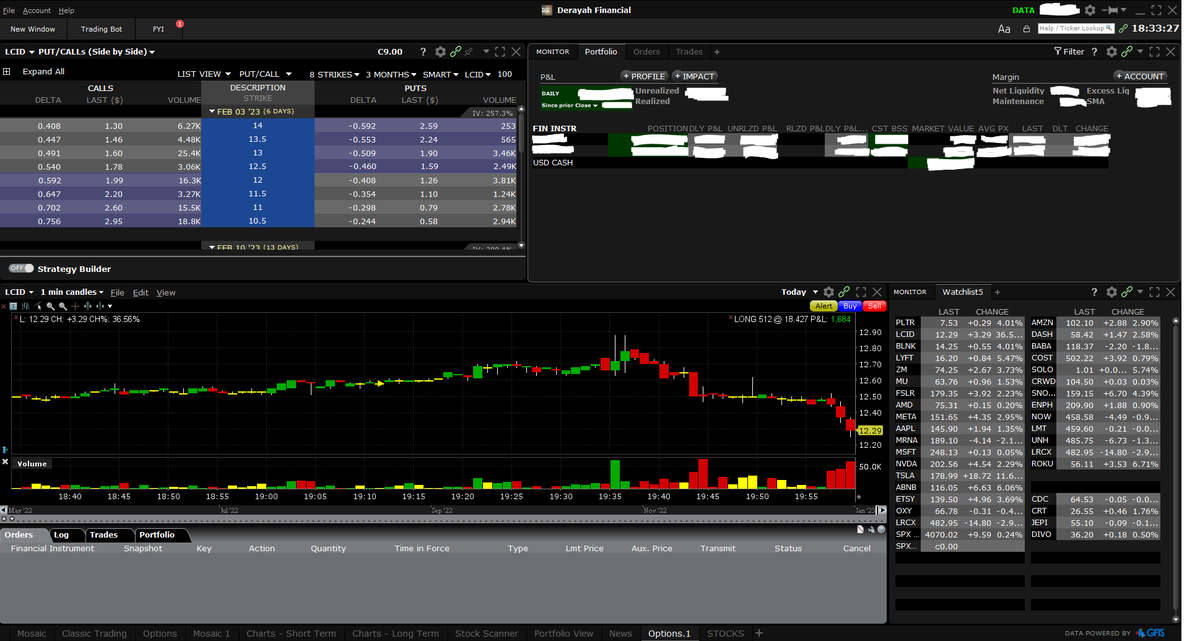Open Today range dropdown on chart
Viewport: 1200px width, 641px height.
click(x=800, y=292)
